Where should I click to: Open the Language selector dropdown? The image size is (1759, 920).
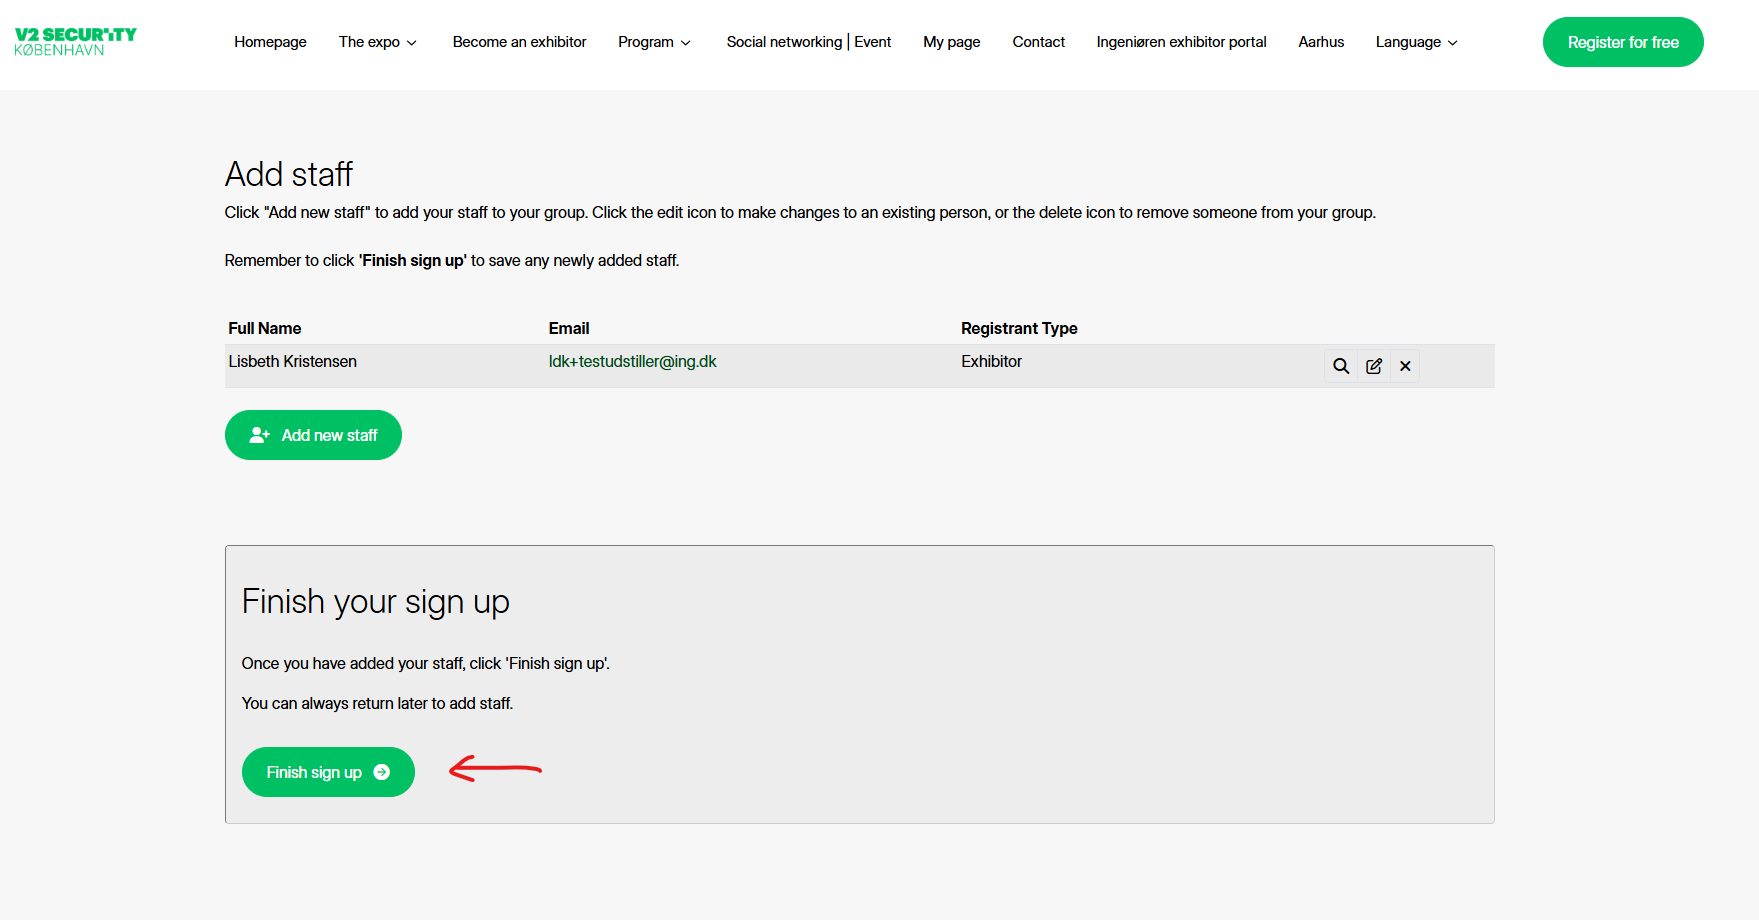[x=1416, y=42]
